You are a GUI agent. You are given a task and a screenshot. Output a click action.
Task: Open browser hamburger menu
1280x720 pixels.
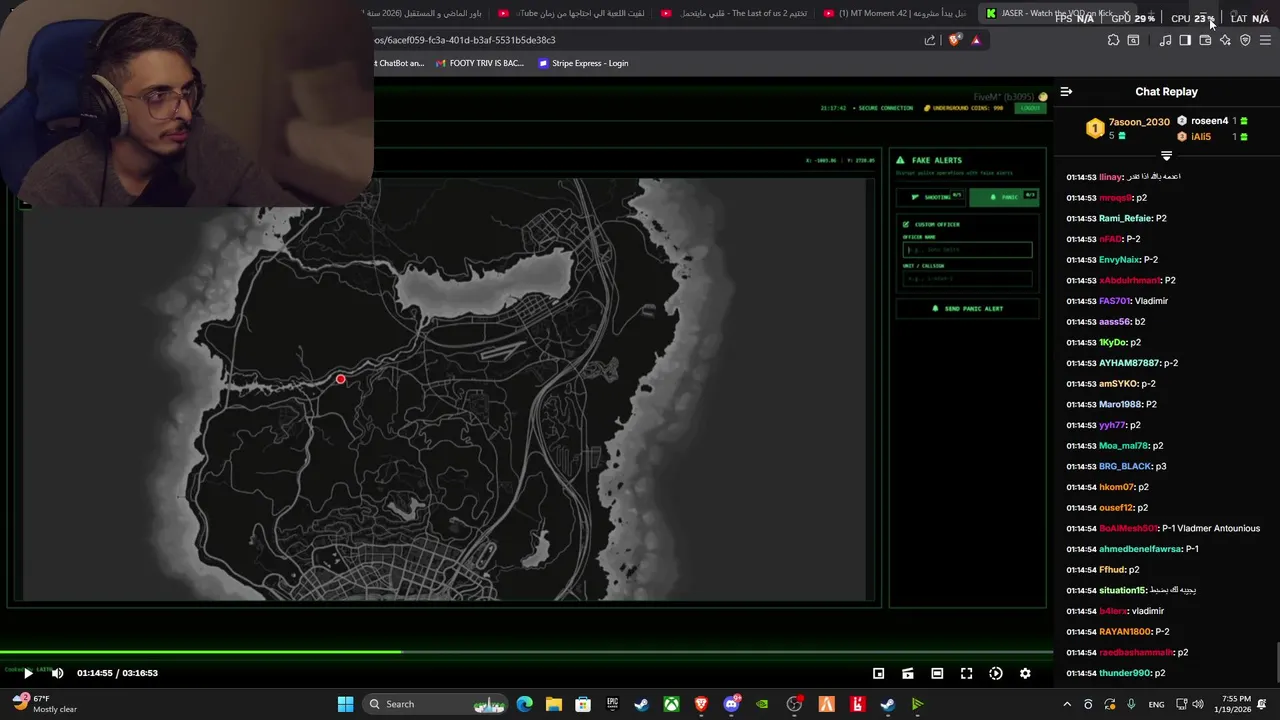(1265, 40)
